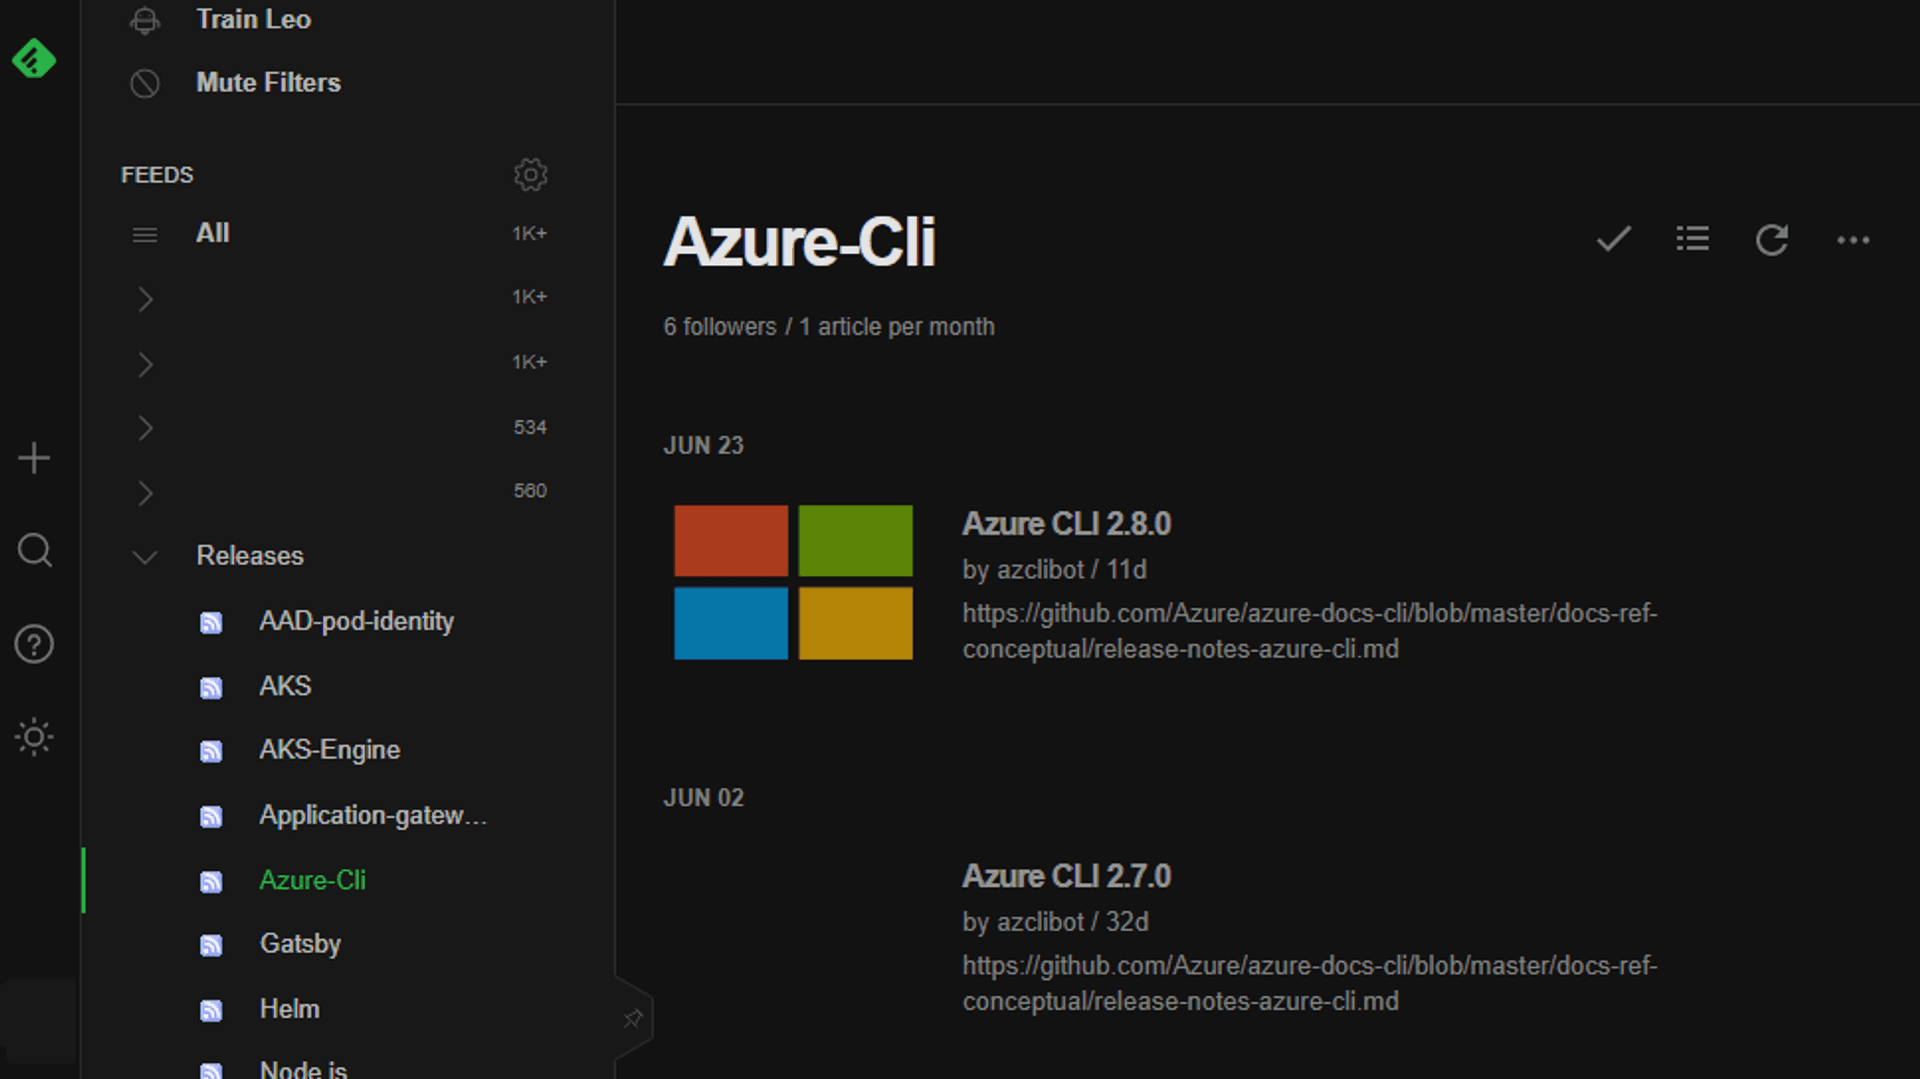The image size is (1920, 1079).
Task: Open the add content plus icon
Action: pyautogui.click(x=35, y=458)
